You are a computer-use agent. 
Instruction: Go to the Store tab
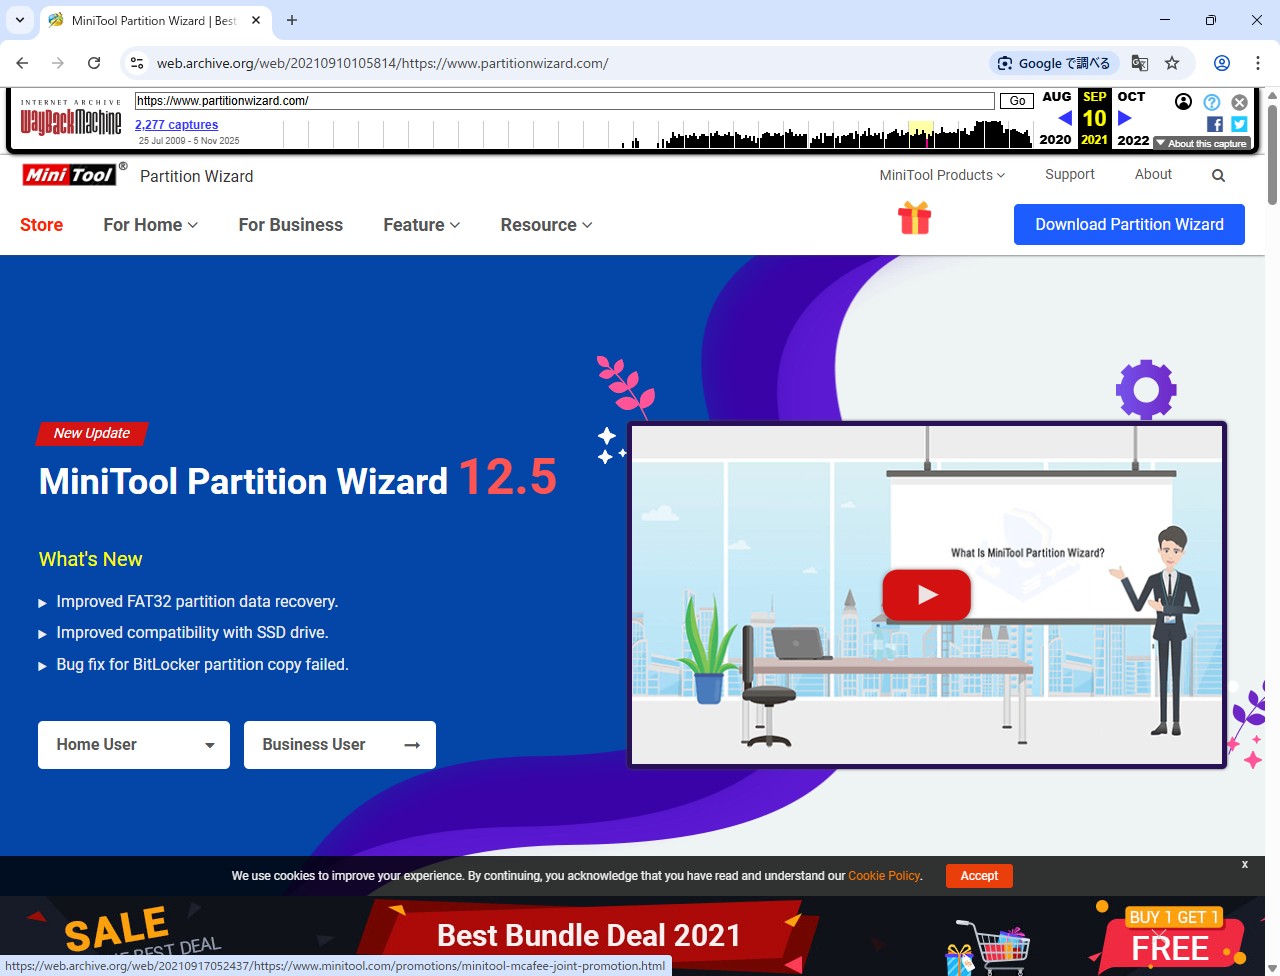[x=42, y=225]
